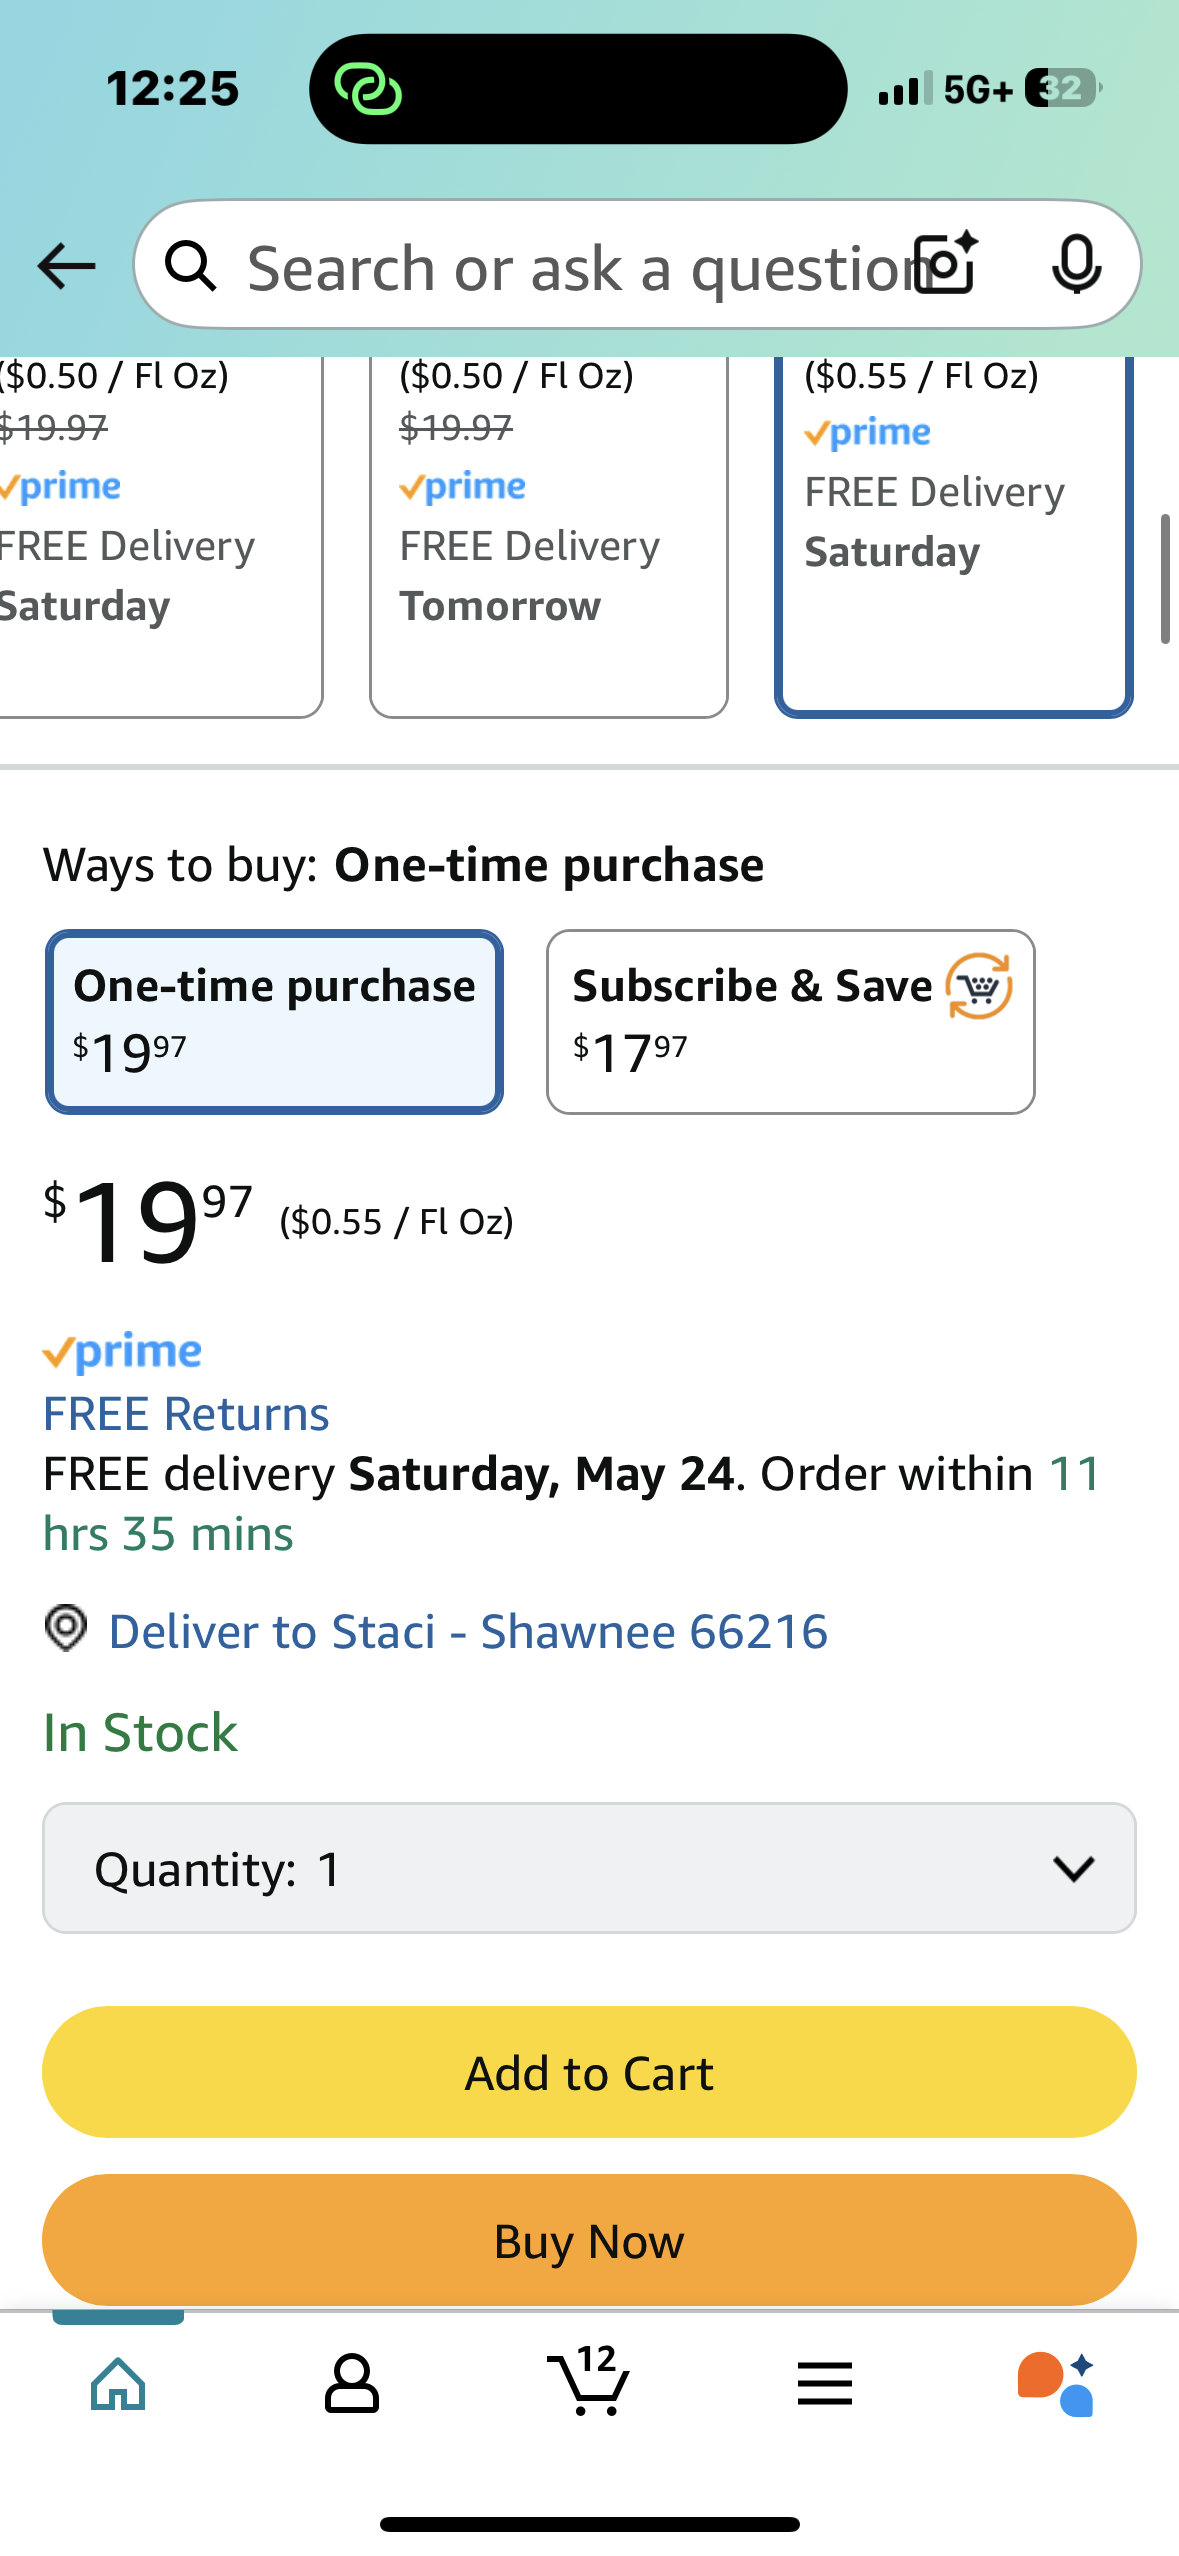Add the item to cart
This screenshot has height=2556, width=1179.
tap(589, 2072)
